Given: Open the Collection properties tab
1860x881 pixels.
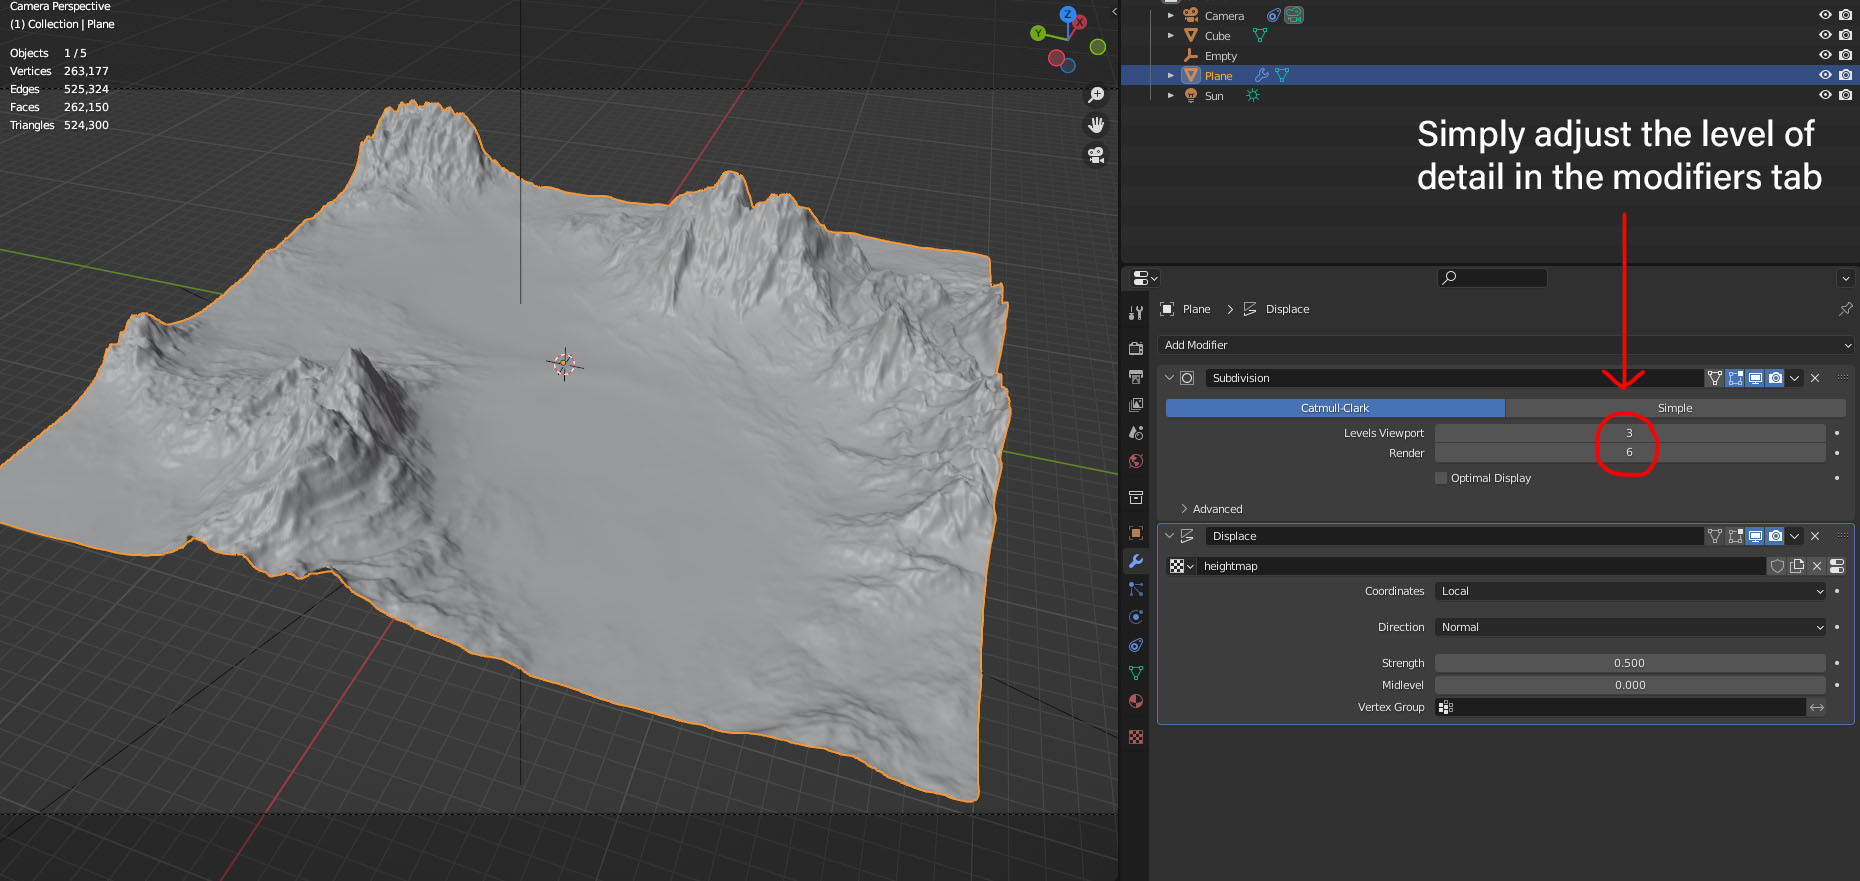Looking at the screenshot, I should tap(1136, 497).
